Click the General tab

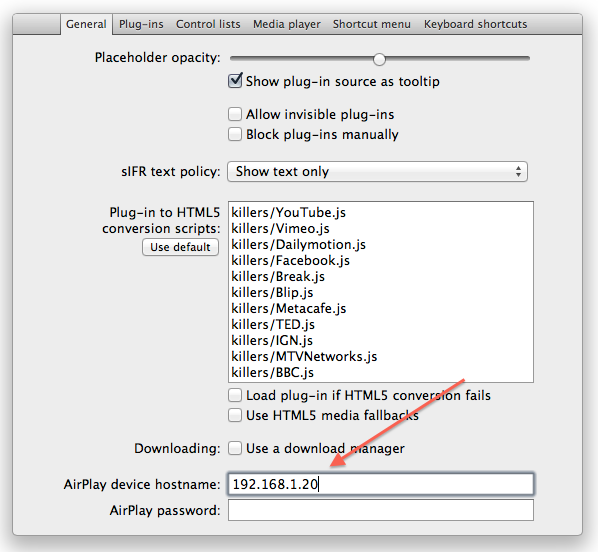[86, 24]
